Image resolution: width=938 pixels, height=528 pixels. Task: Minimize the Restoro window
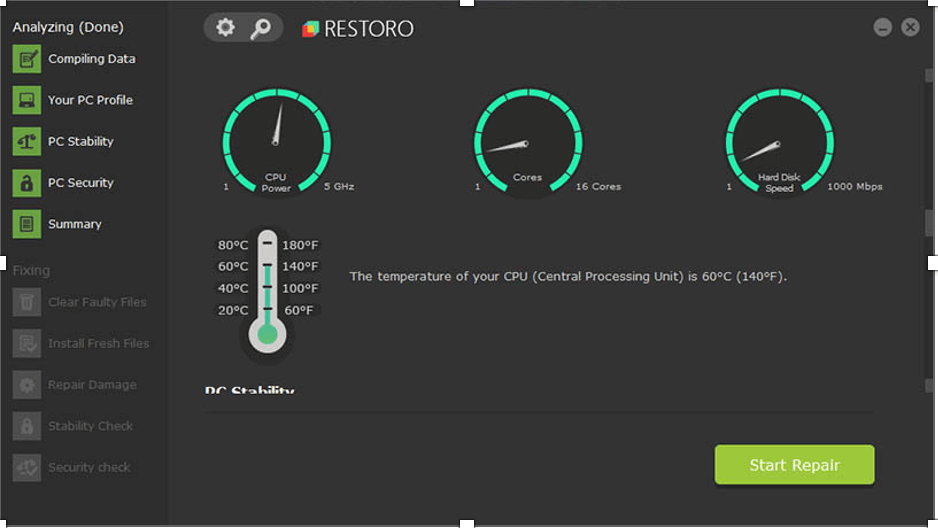[882, 28]
